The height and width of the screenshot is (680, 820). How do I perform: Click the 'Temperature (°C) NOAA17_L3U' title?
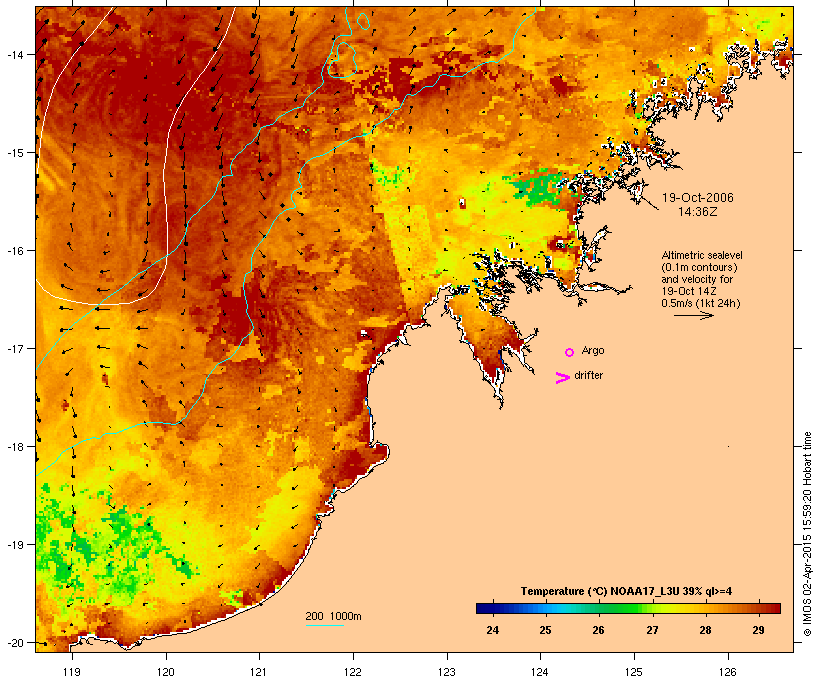pyautogui.click(x=600, y=591)
